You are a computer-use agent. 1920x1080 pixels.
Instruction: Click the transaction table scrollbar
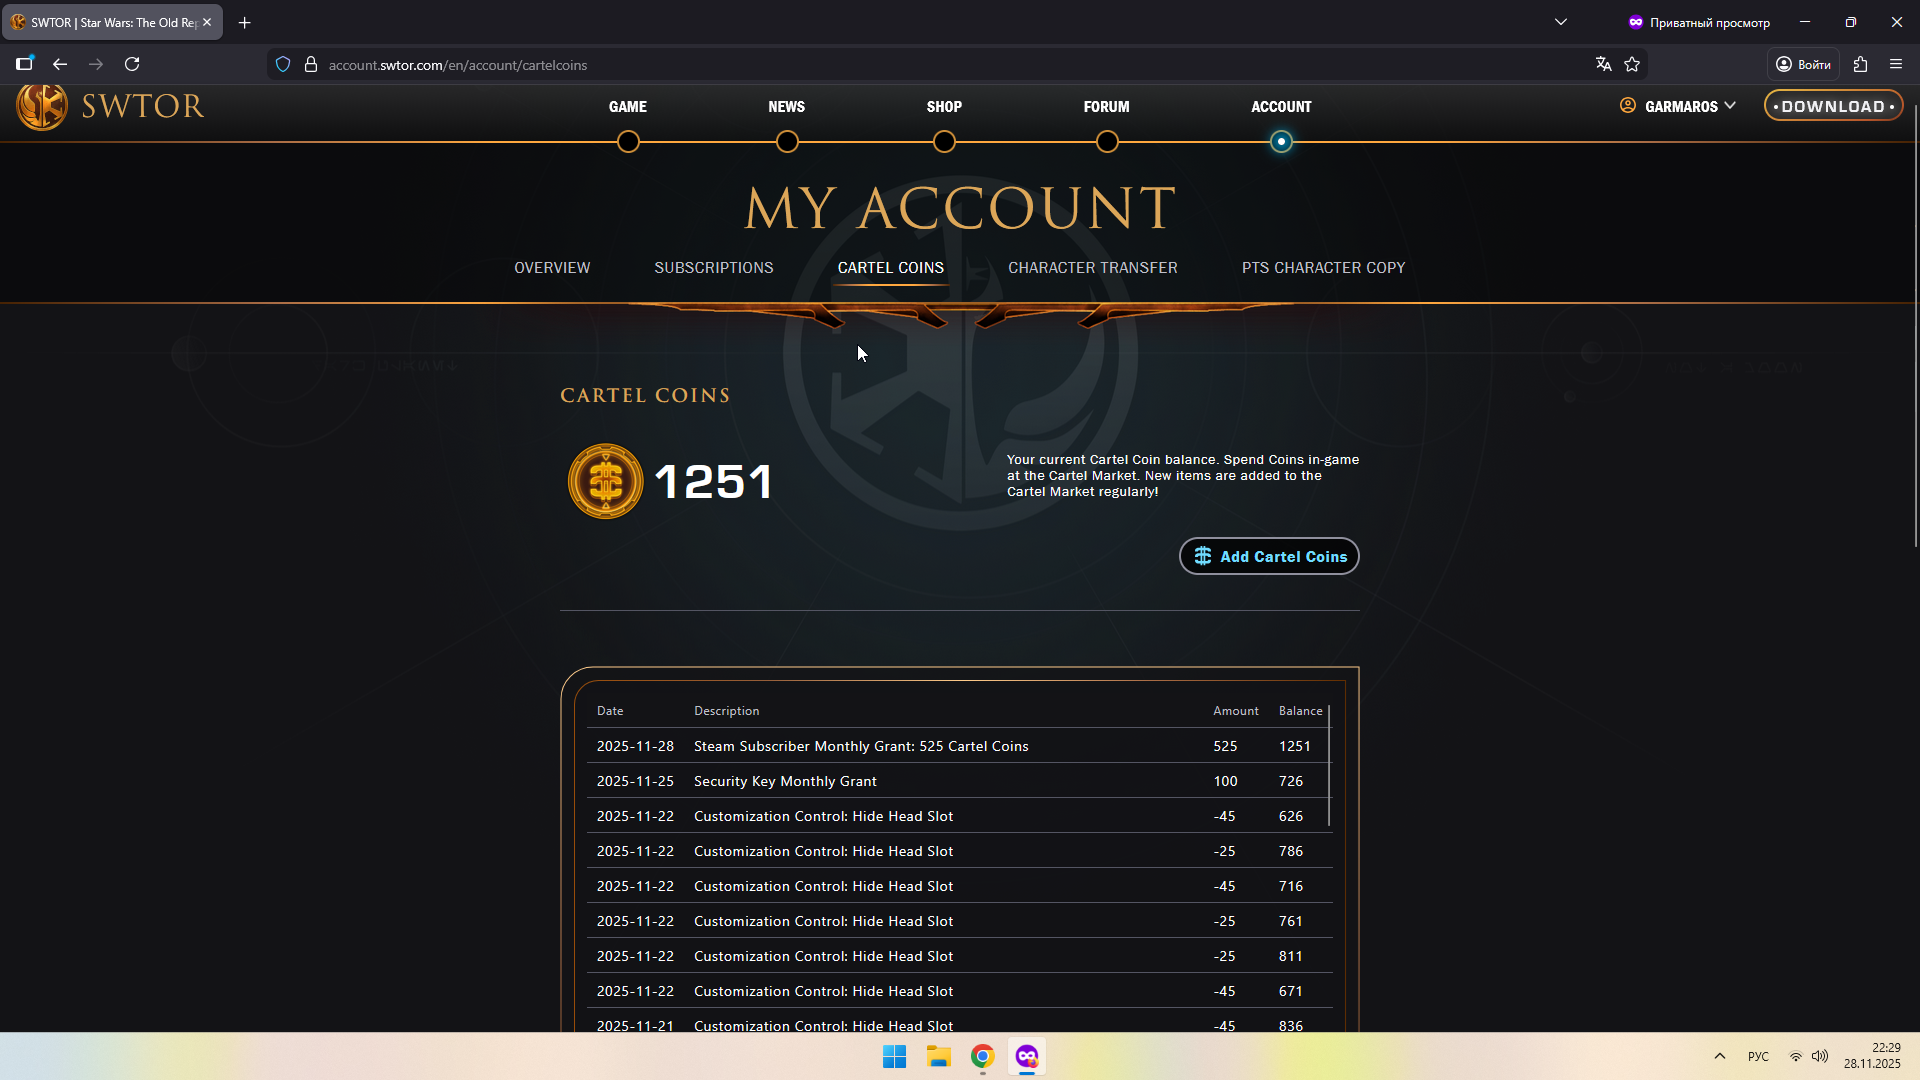pyautogui.click(x=1329, y=765)
